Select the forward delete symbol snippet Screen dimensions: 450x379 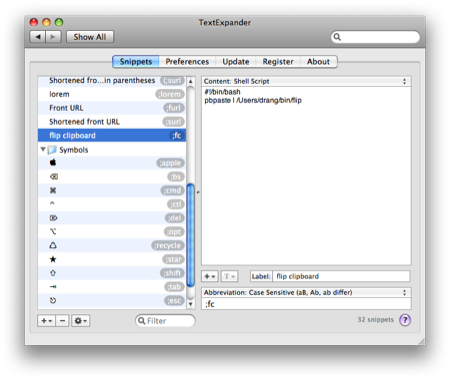(112, 218)
